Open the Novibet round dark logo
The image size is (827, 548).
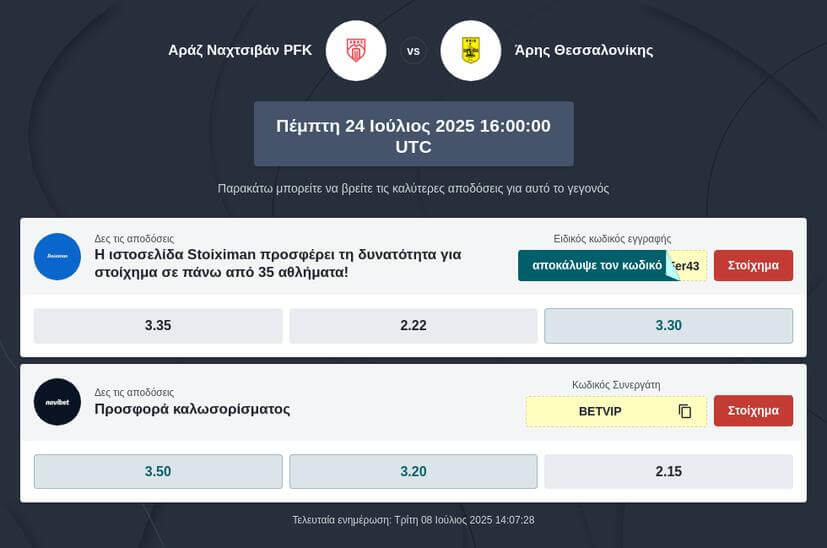pos(57,402)
